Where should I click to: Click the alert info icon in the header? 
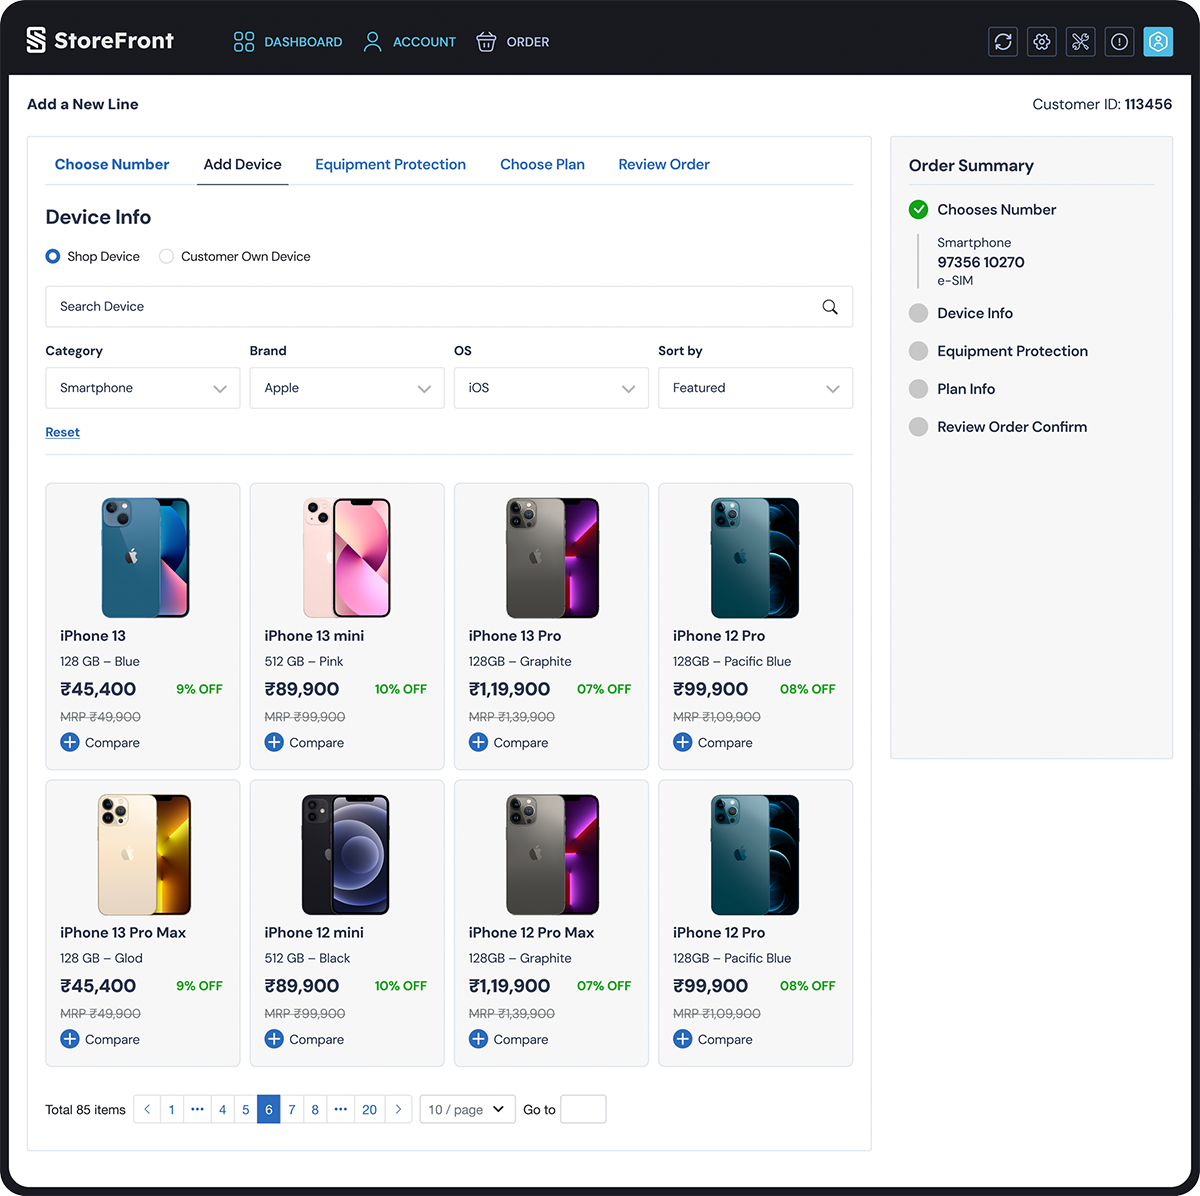[x=1119, y=41]
